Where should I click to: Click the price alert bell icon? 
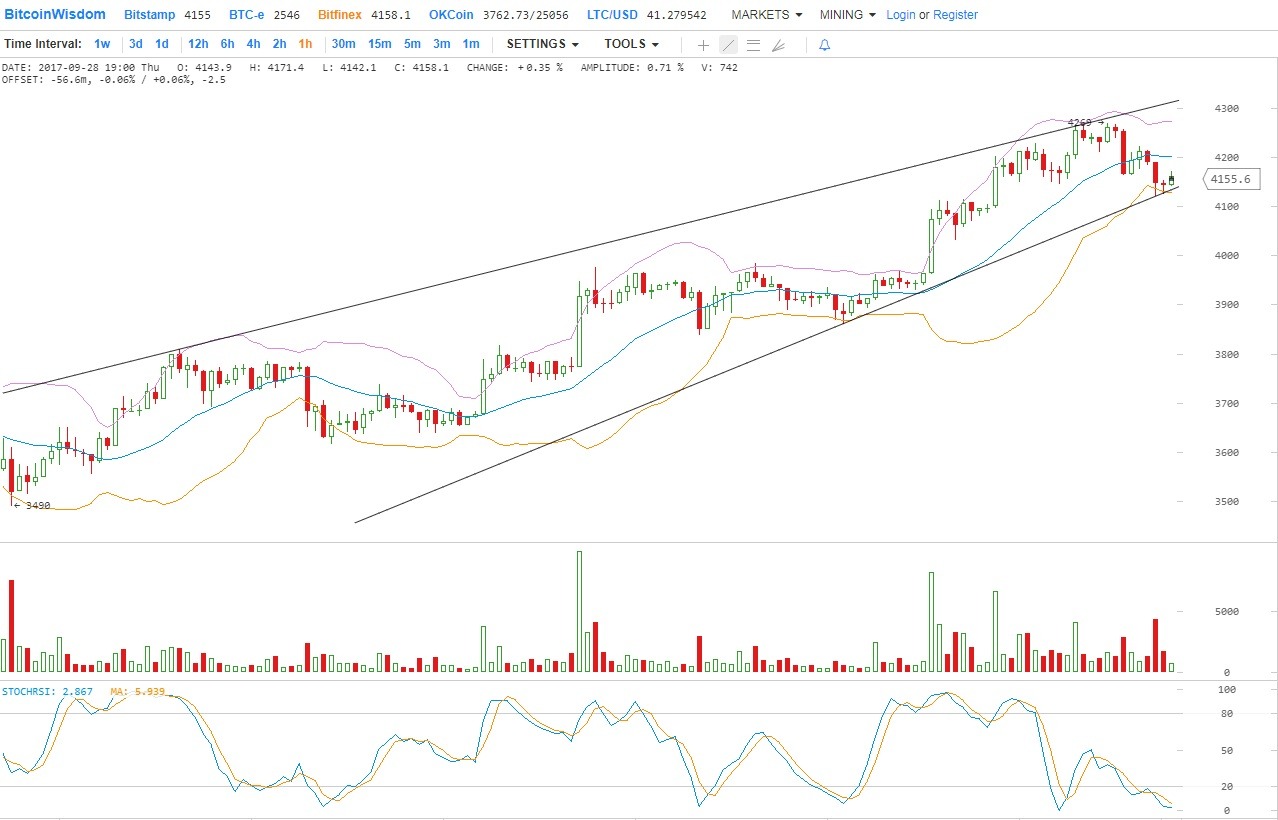point(824,45)
